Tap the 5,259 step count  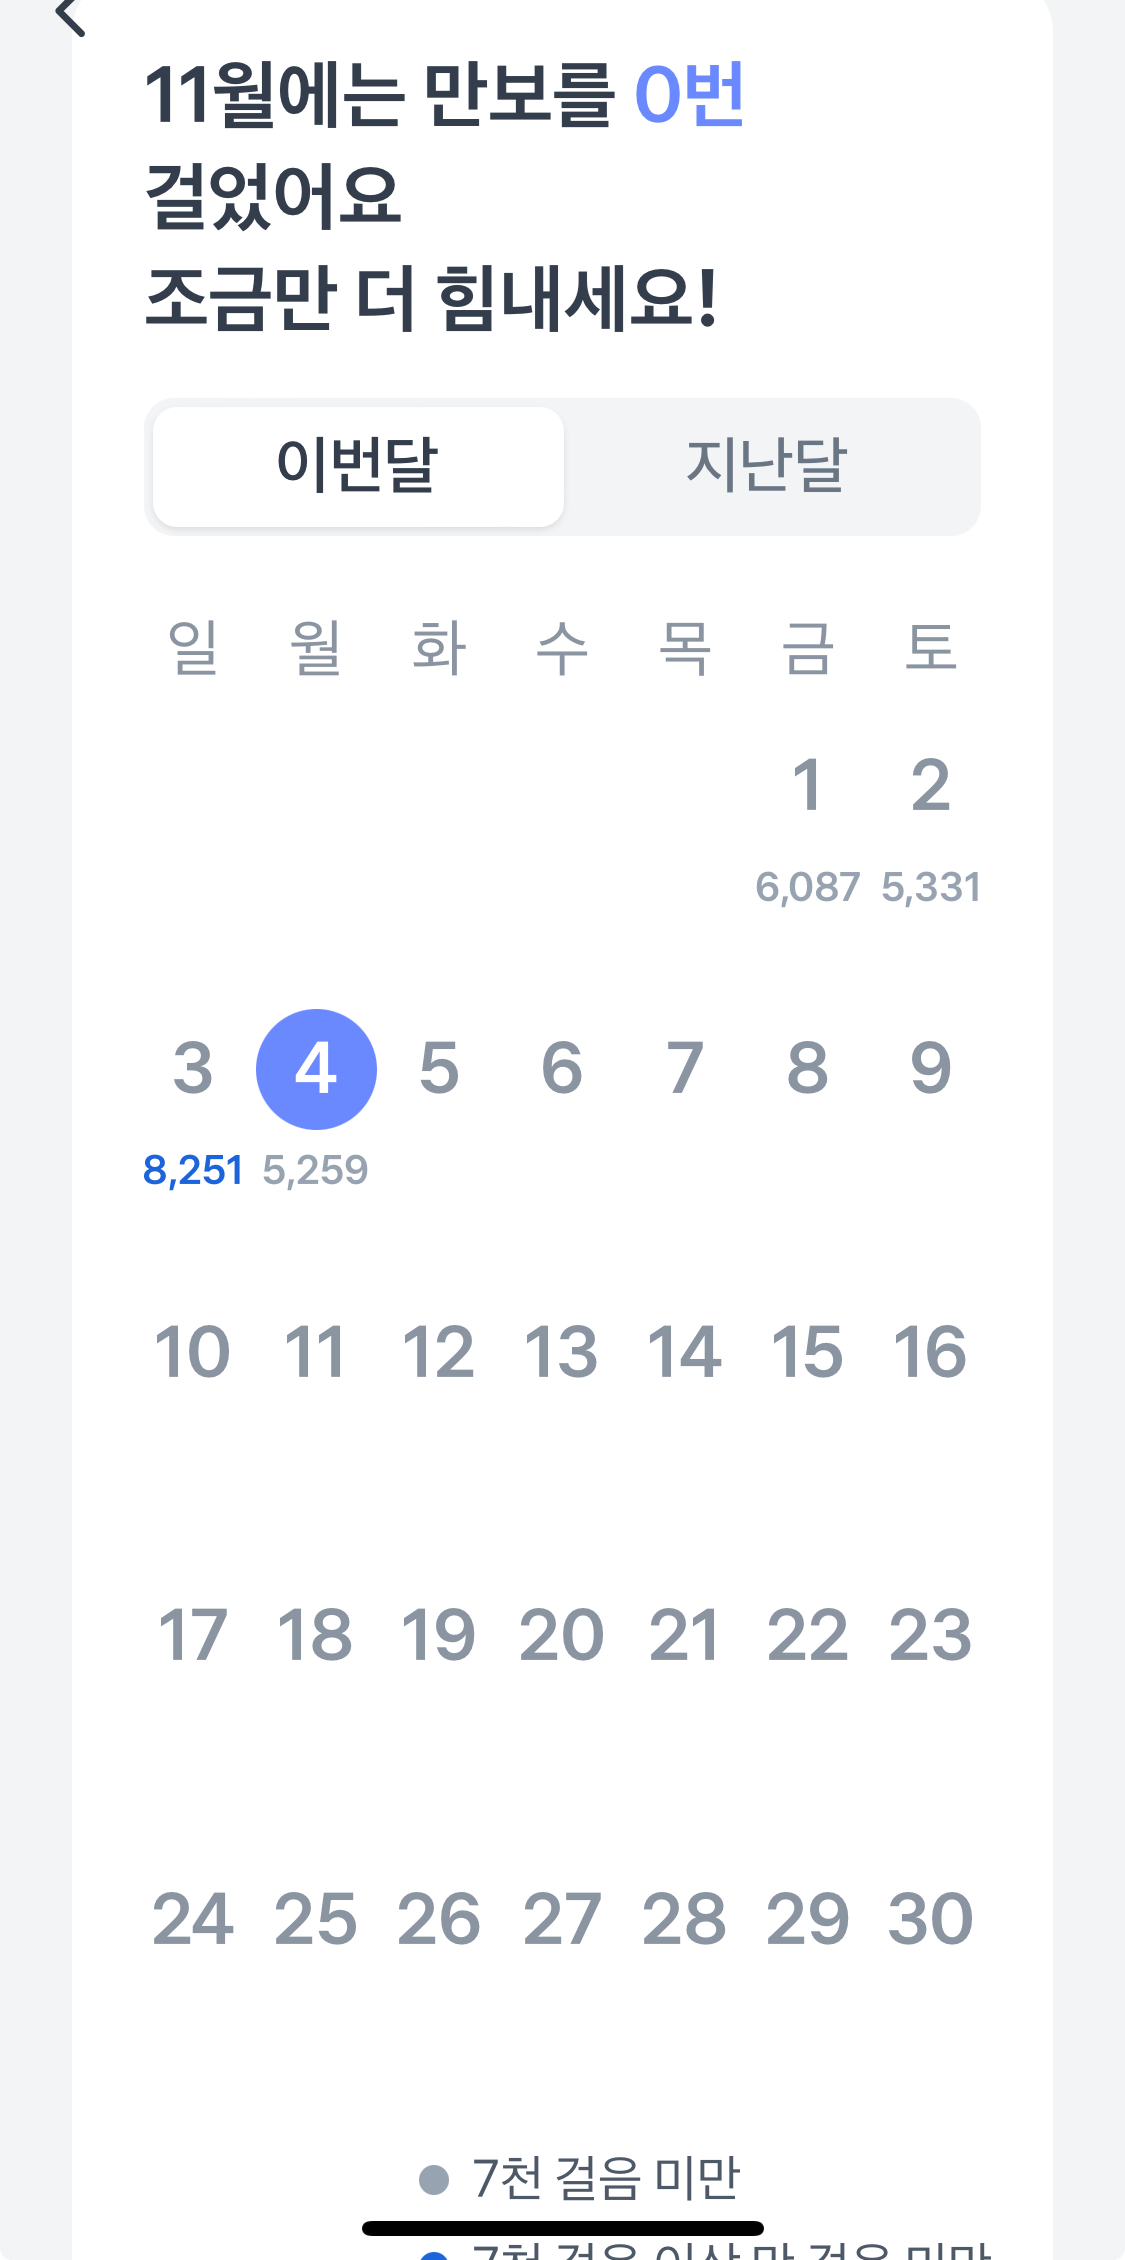pyautogui.click(x=316, y=1170)
